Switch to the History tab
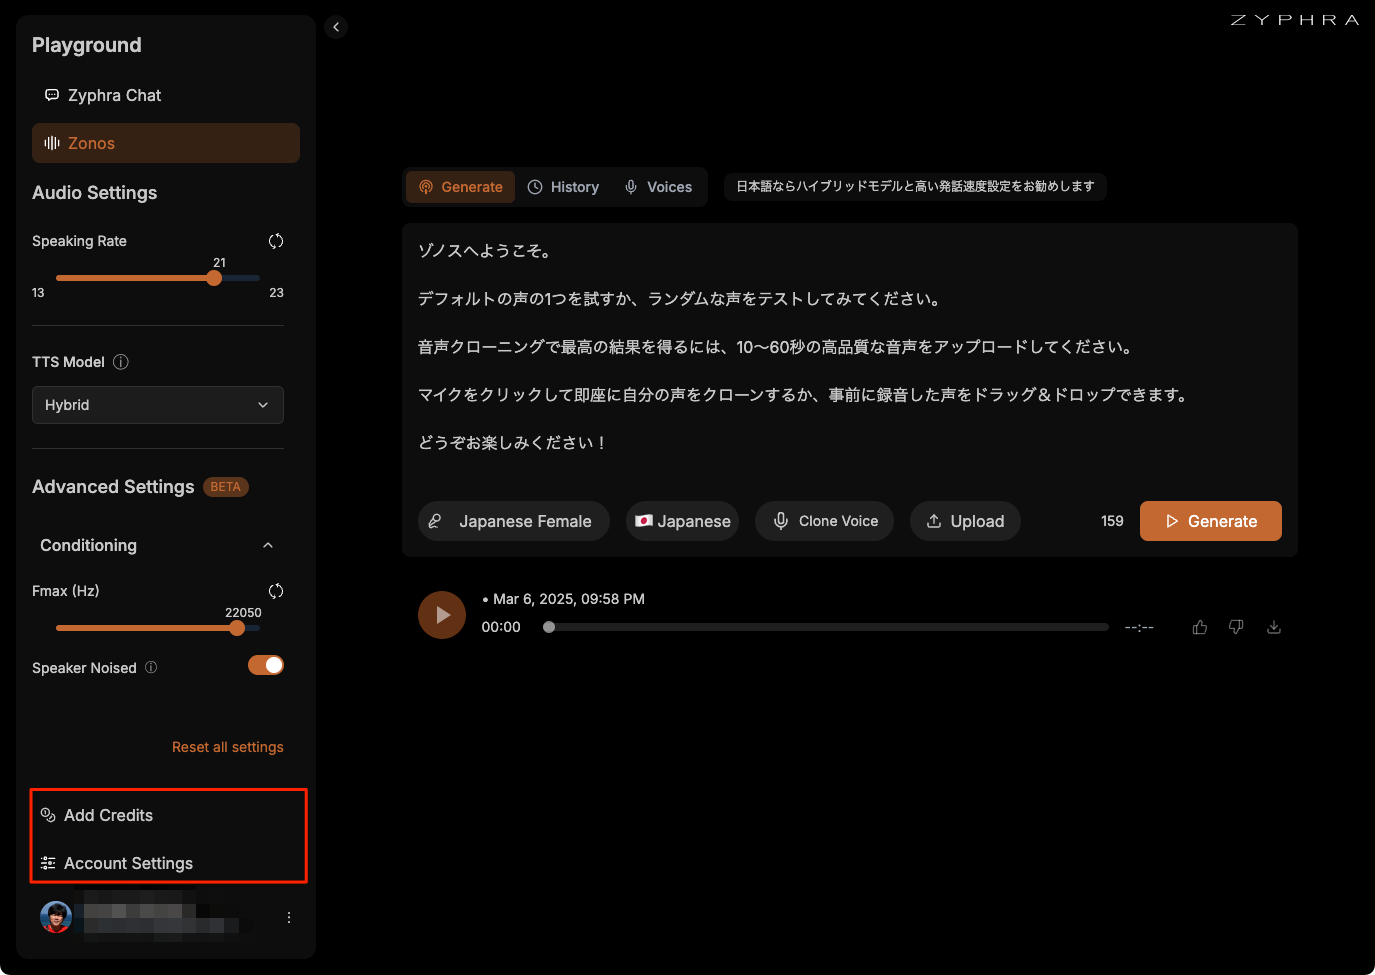This screenshot has height=975, width=1375. pos(563,187)
